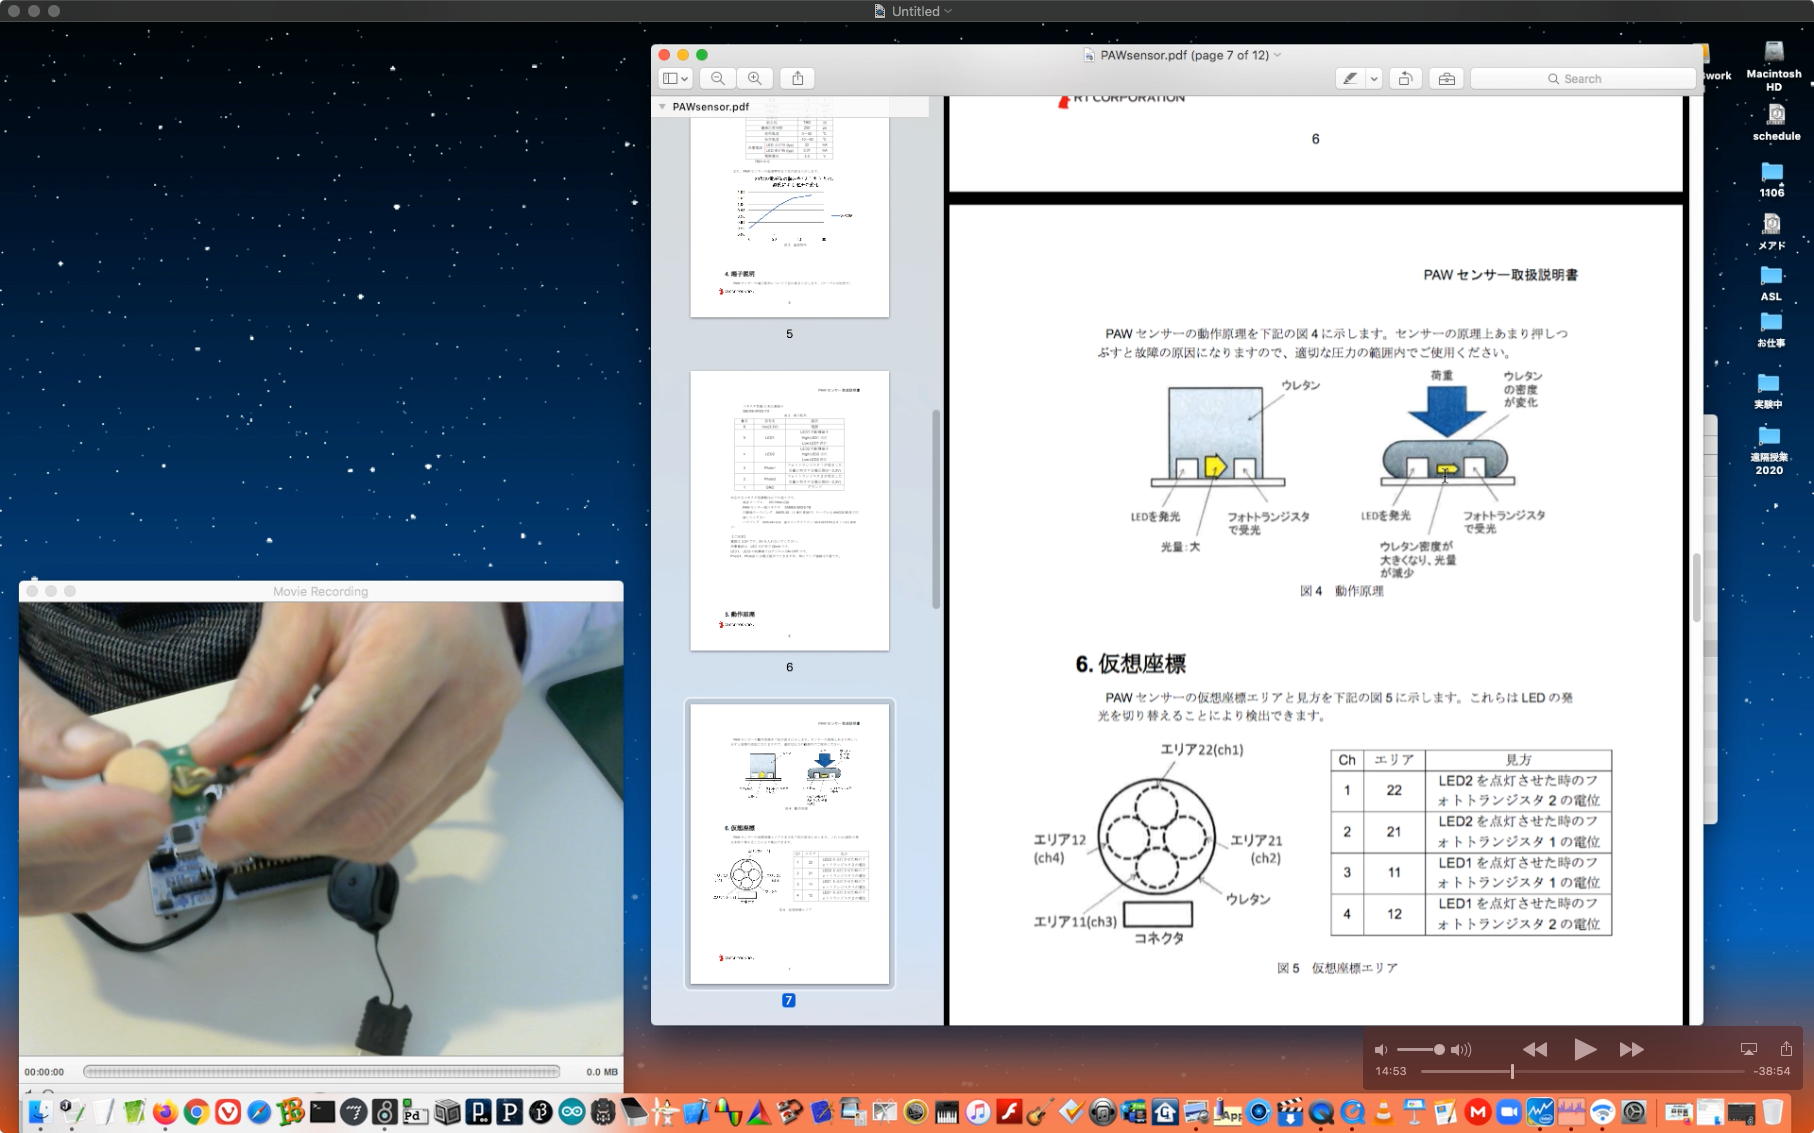Click the PDF document vertical scrollbar
Screen dimensions: 1814x1133
[1696, 588]
